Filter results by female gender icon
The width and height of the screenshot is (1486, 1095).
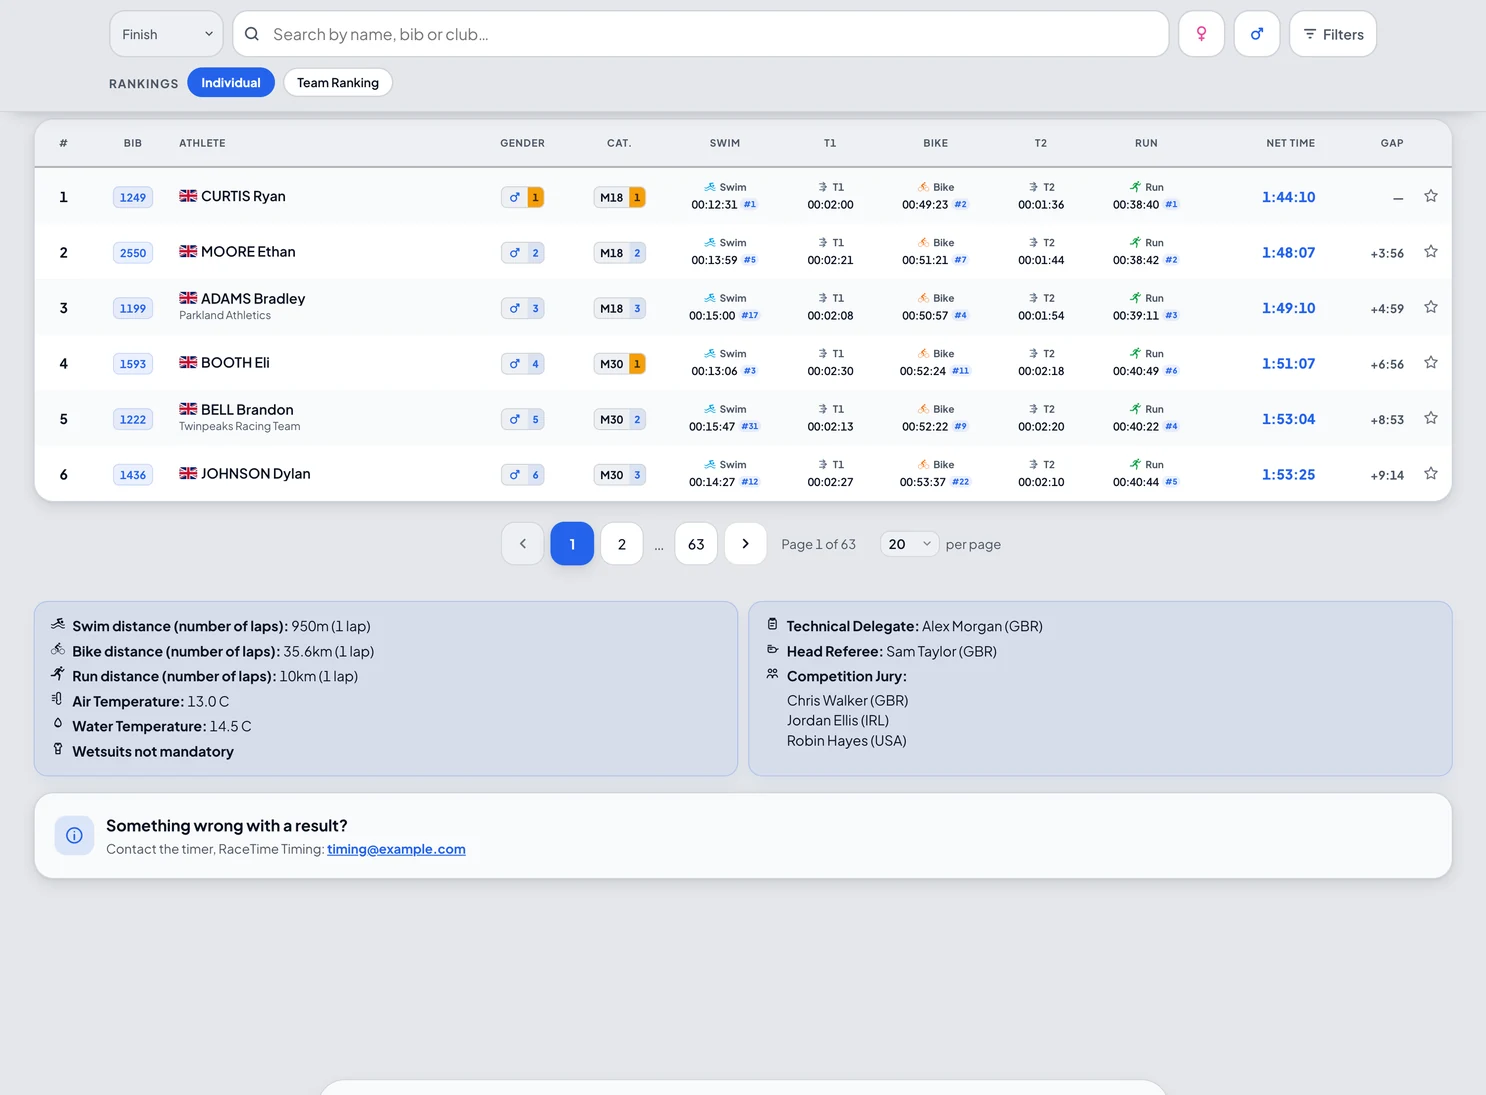[1201, 34]
